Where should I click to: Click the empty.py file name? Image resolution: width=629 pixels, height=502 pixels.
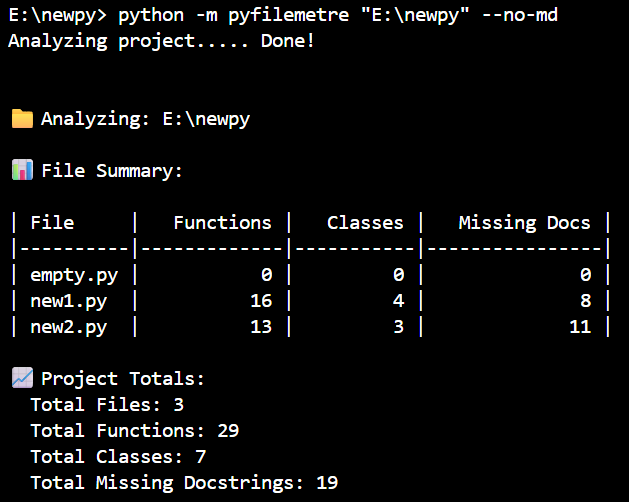coord(74,276)
